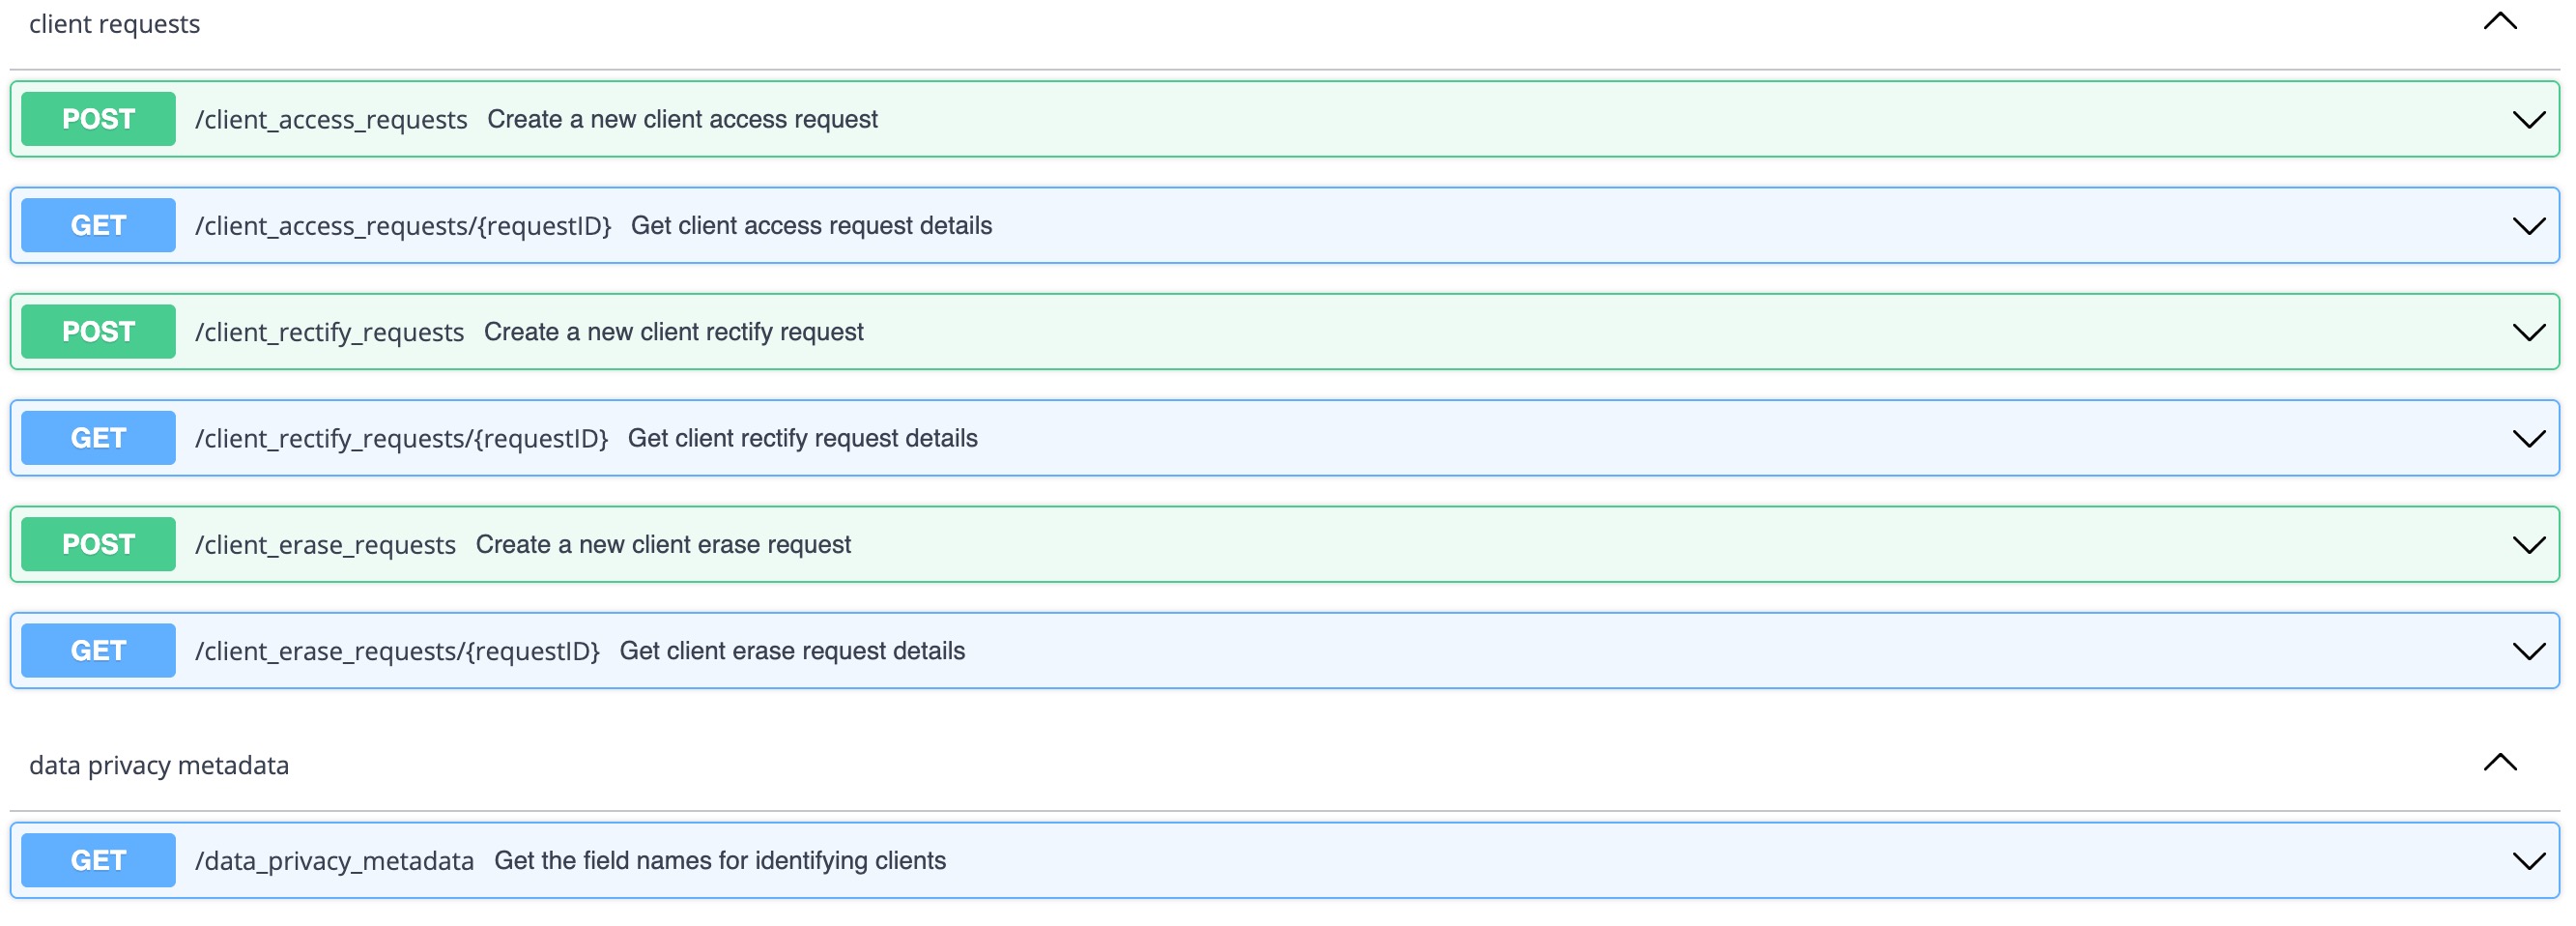The height and width of the screenshot is (926, 2576).
Task: Expand chevron on GET /data_privacy_metadata row
Action: (2528, 861)
